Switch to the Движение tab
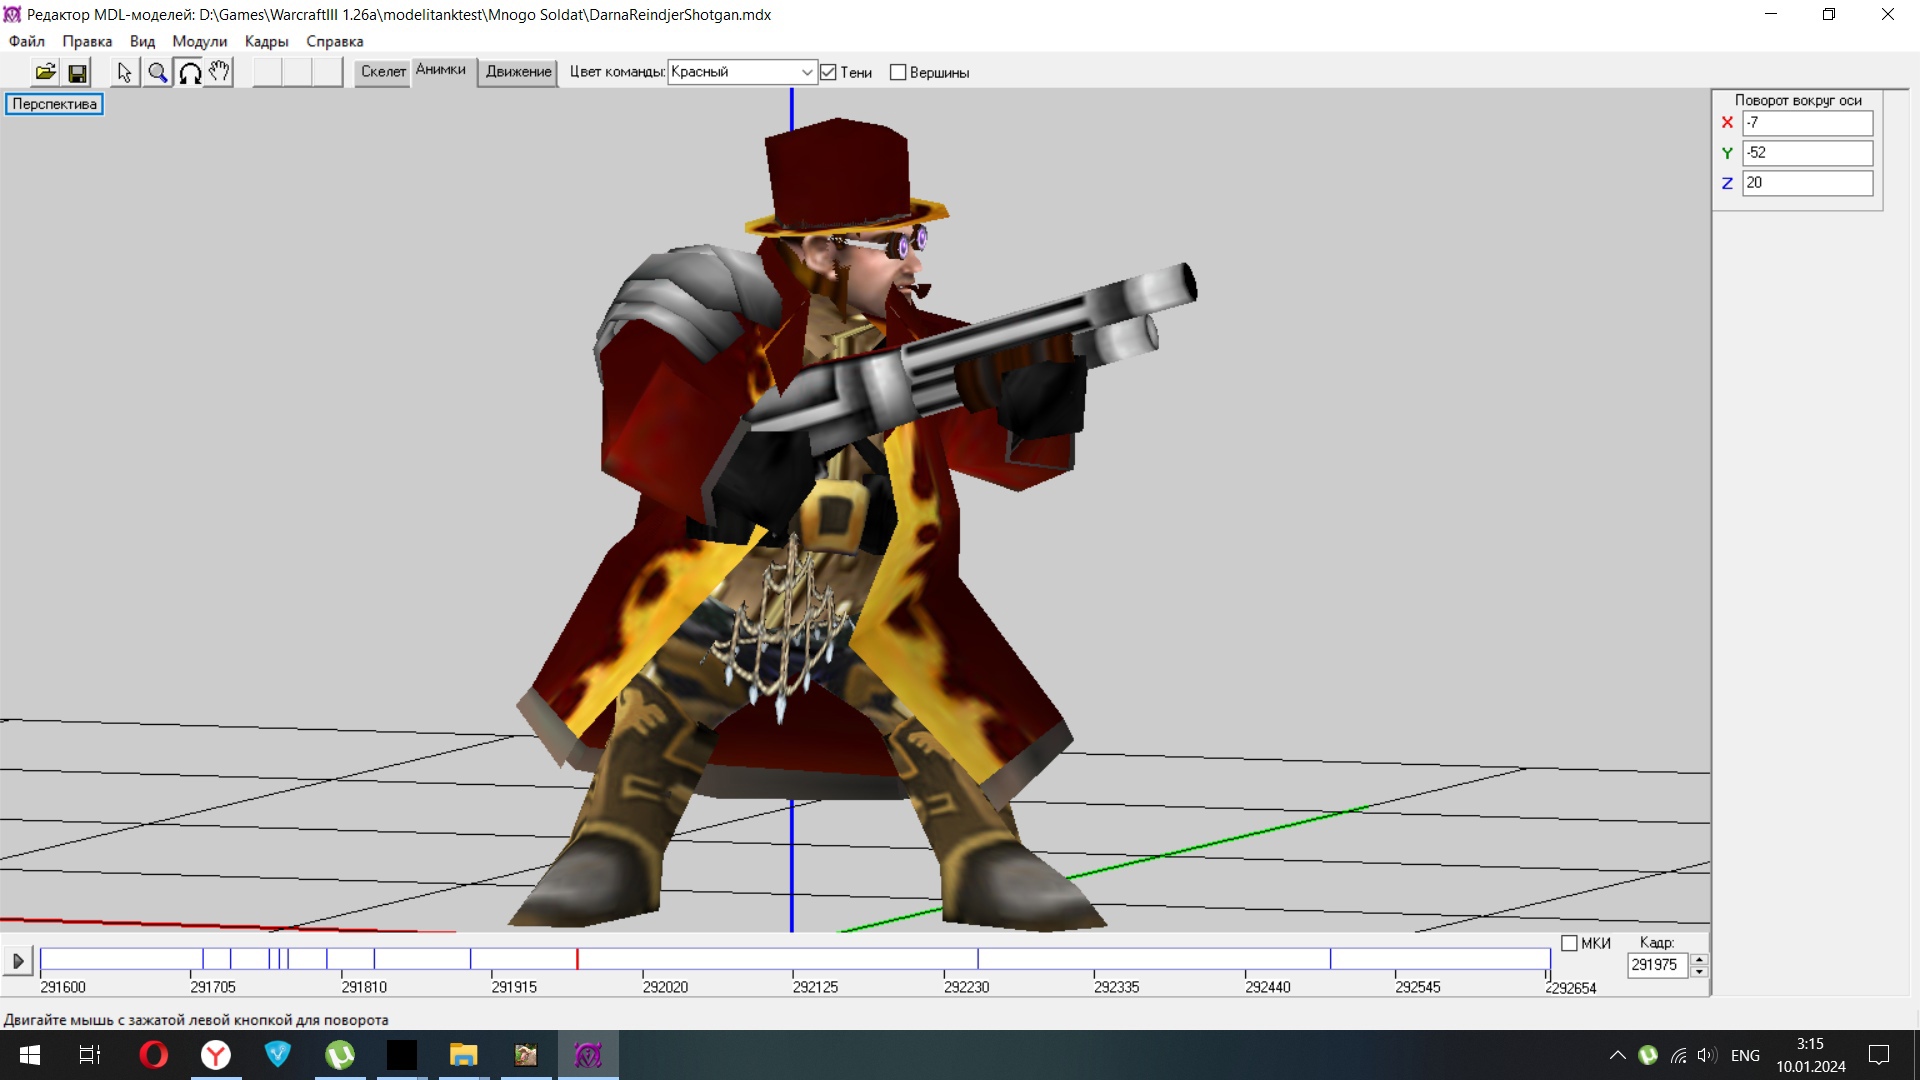Image resolution: width=1920 pixels, height=1080 pixels. (518, 72)
